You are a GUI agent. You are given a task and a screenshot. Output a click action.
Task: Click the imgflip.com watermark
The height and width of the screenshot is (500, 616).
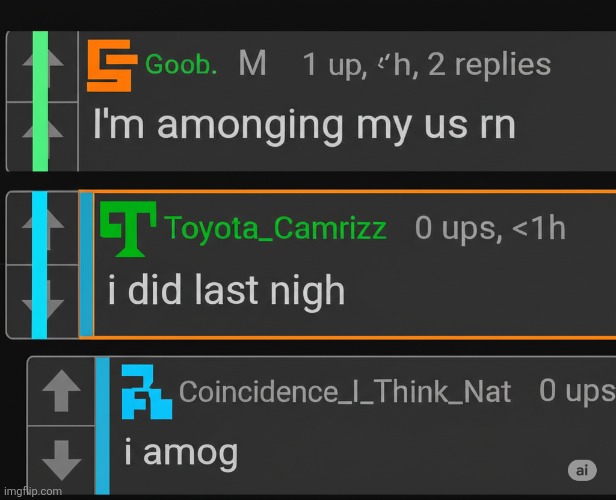31,491
